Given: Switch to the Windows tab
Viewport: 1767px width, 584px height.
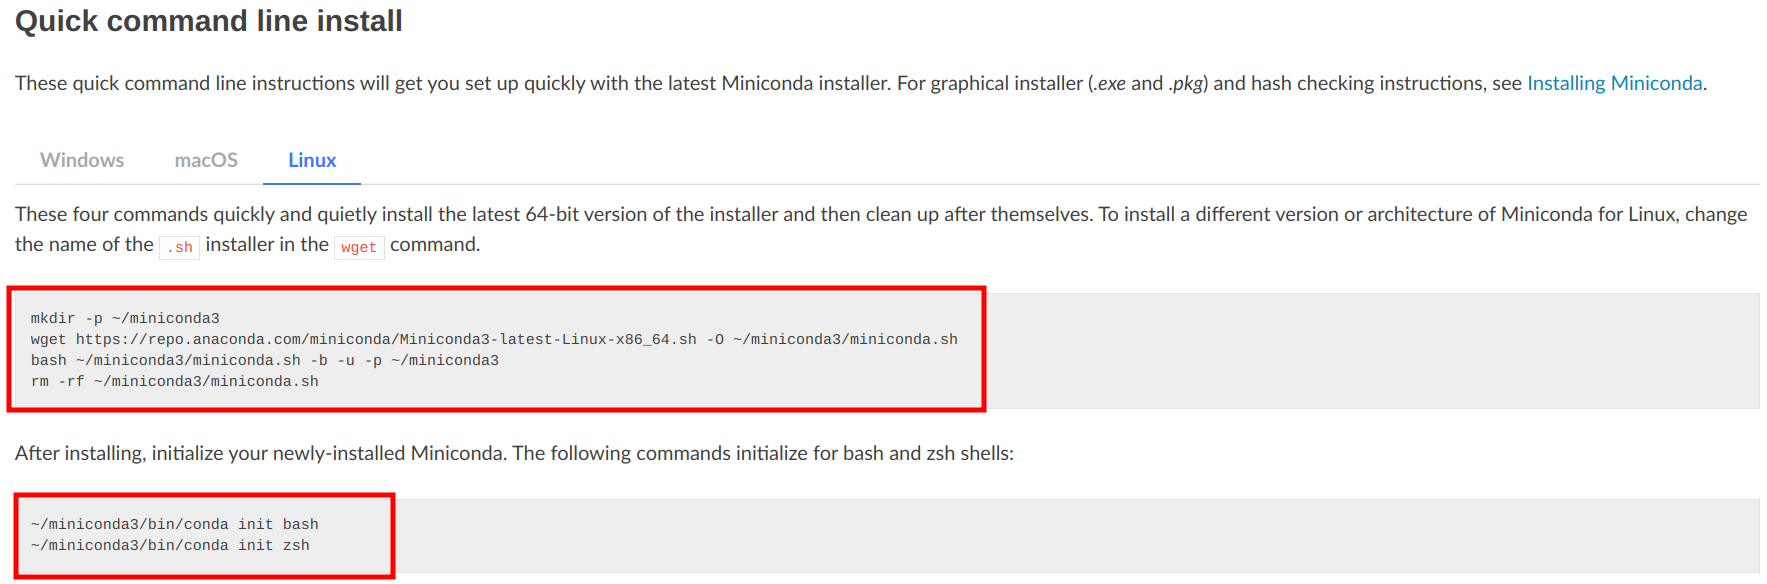Looking at the screenshot, I should coord(82,160).
